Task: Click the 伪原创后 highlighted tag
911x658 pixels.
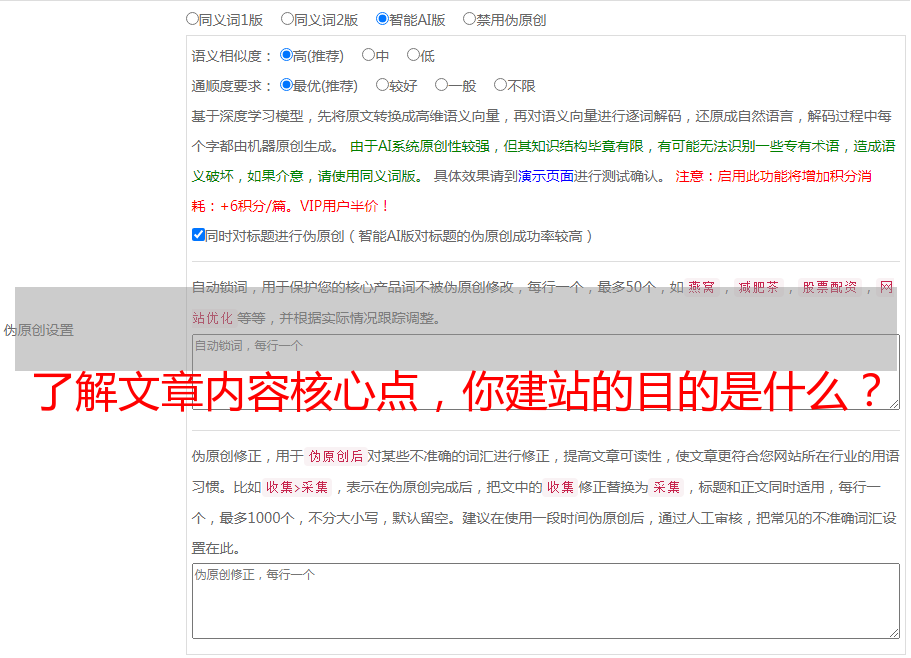Action: [336, 456]
